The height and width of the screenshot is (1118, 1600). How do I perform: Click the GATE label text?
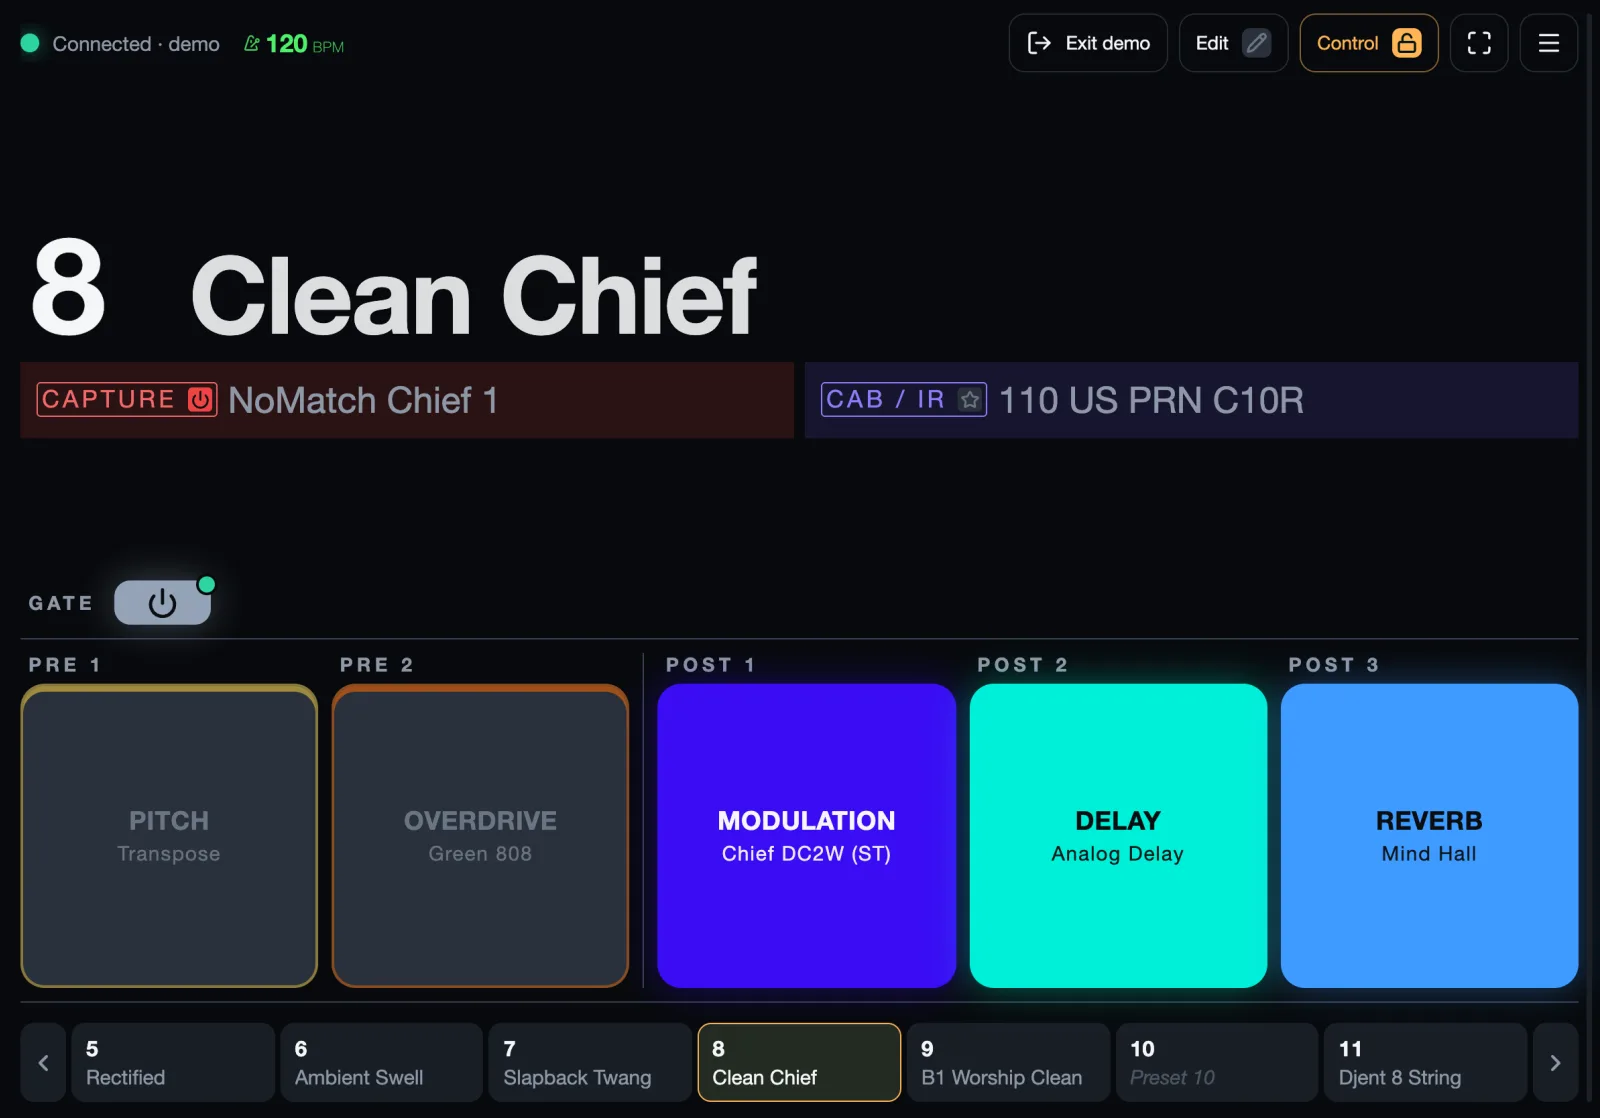pos(61,603)
